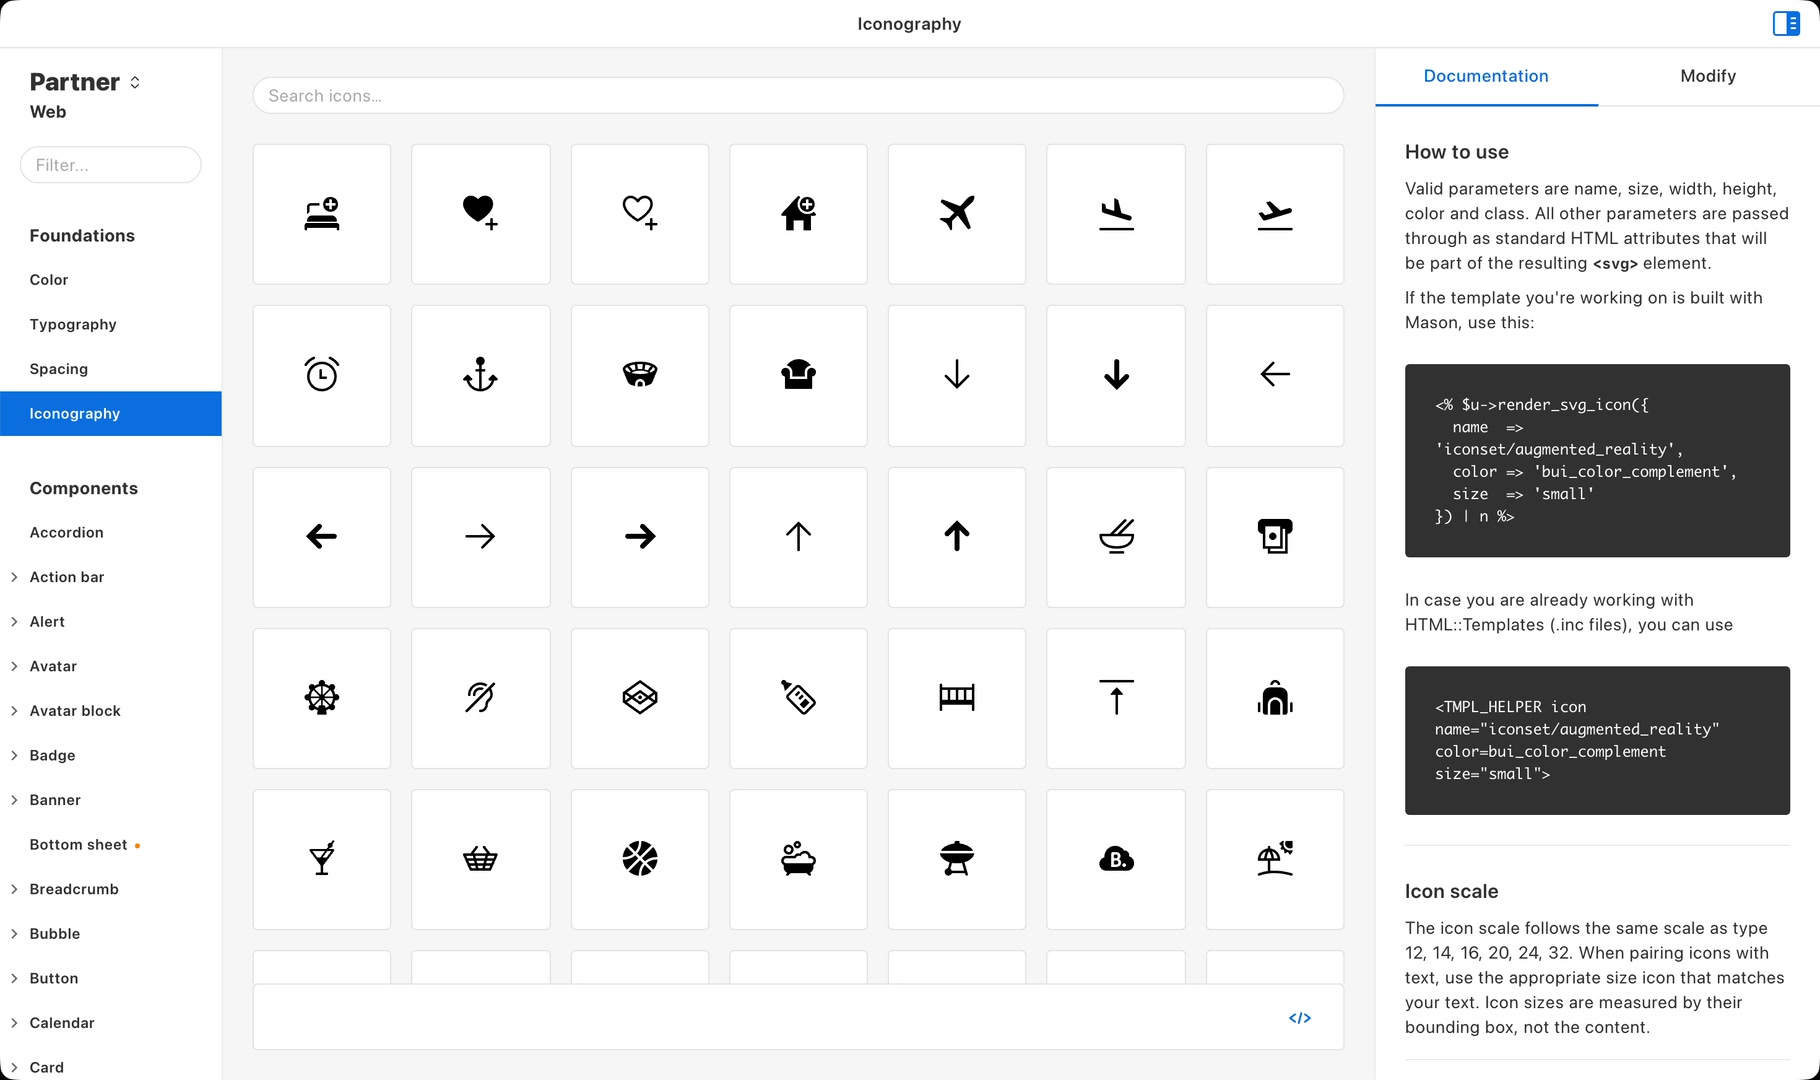Select the airplane icon tile

[x=957, y=214]
